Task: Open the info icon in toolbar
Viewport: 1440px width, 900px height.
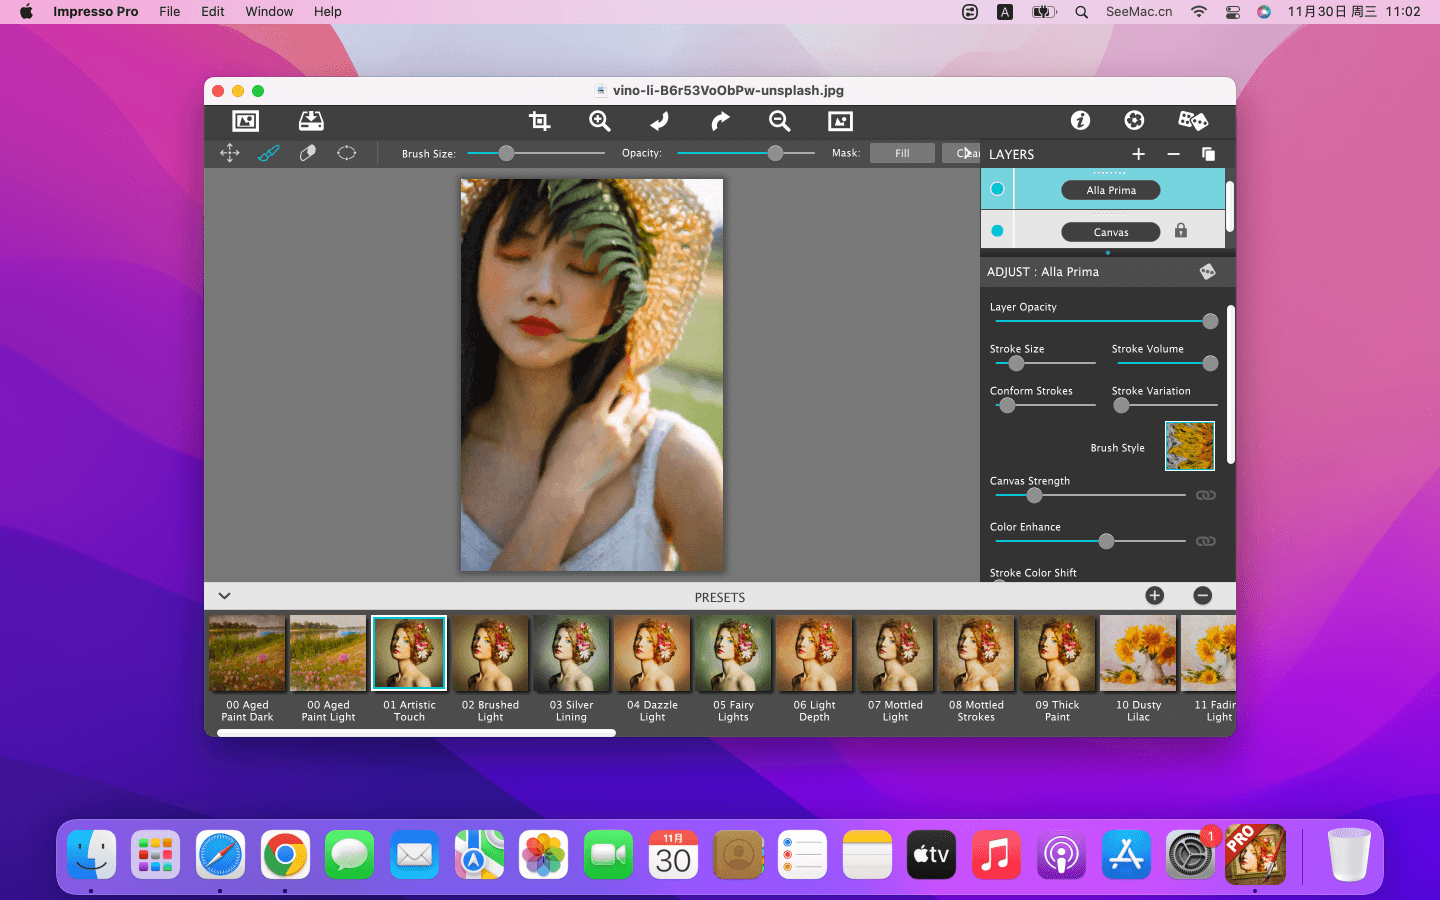Action: click(1080, 121)
